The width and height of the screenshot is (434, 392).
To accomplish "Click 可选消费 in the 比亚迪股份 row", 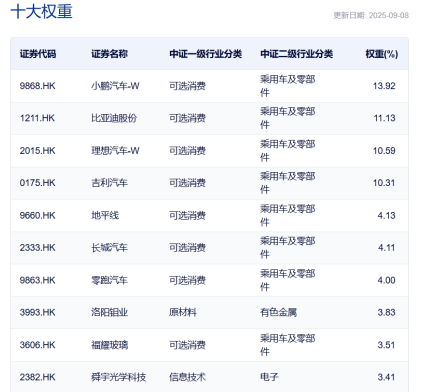I will tap(187, 118).
